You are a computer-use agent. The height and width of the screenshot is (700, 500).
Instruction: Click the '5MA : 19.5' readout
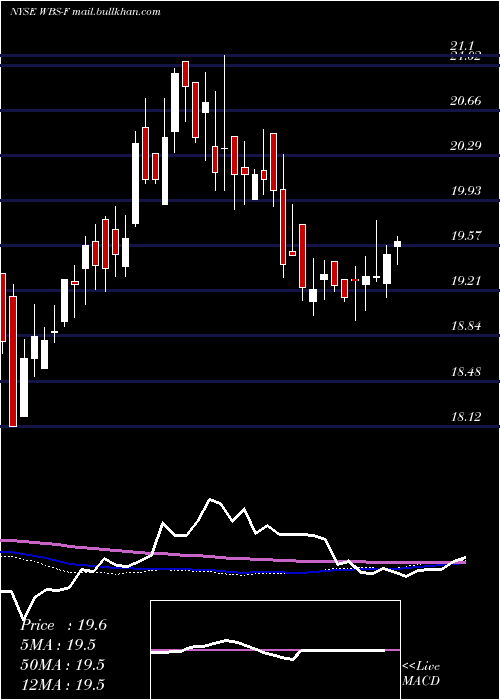tap(58, 645)
